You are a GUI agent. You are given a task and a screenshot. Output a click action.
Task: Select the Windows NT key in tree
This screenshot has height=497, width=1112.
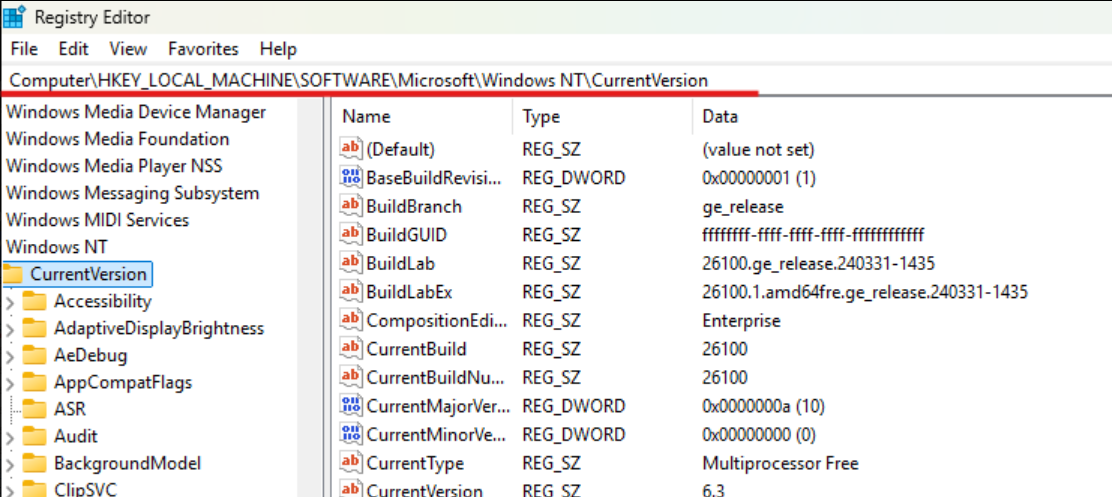tap(57, 247)
